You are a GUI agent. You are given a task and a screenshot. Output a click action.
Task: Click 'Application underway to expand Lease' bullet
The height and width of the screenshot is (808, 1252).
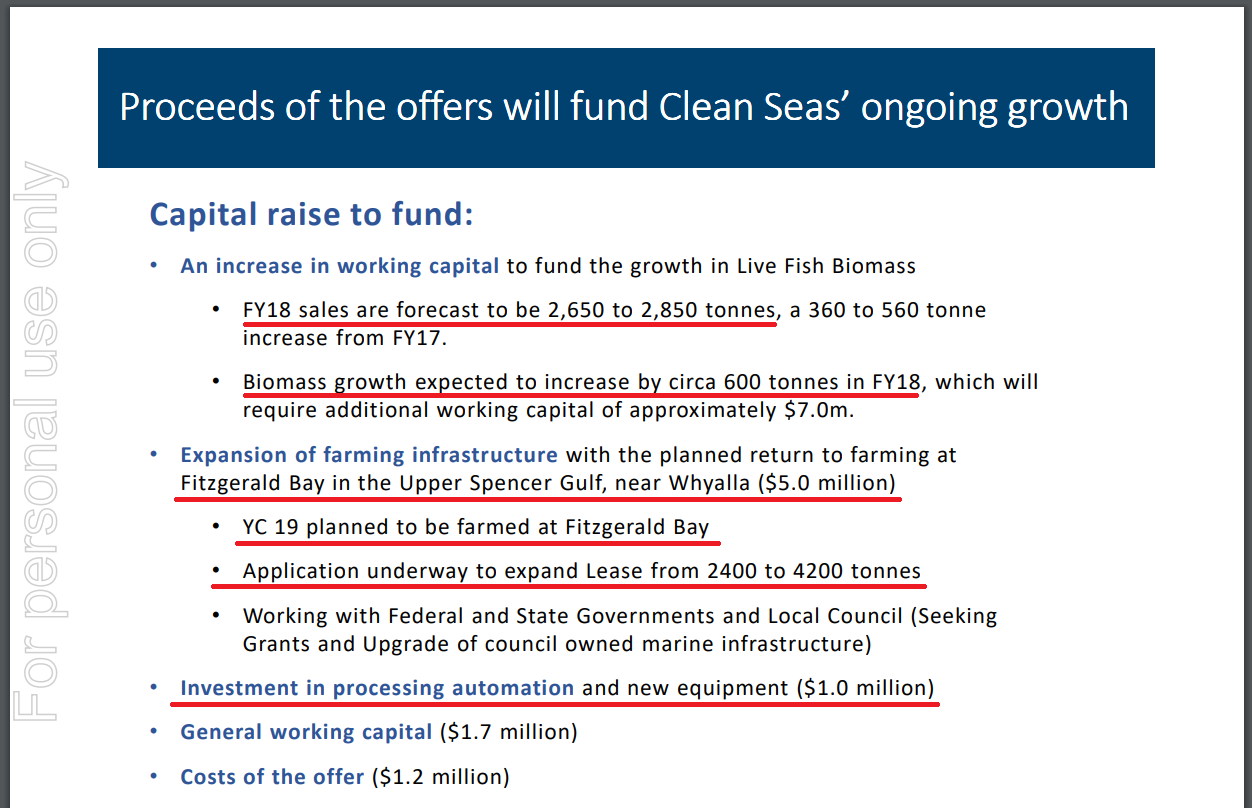(x=582, y=571)
